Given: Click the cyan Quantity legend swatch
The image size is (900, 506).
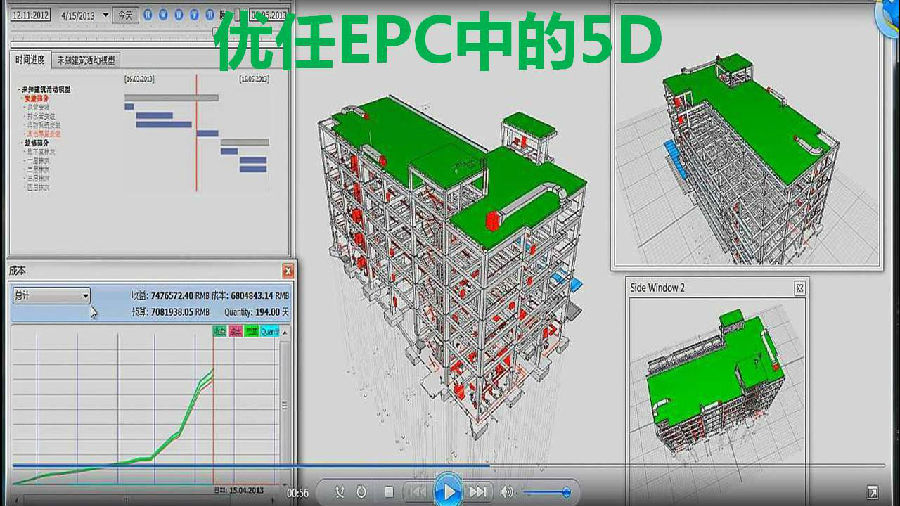Looking at the screenshot, I should point(269,331).
